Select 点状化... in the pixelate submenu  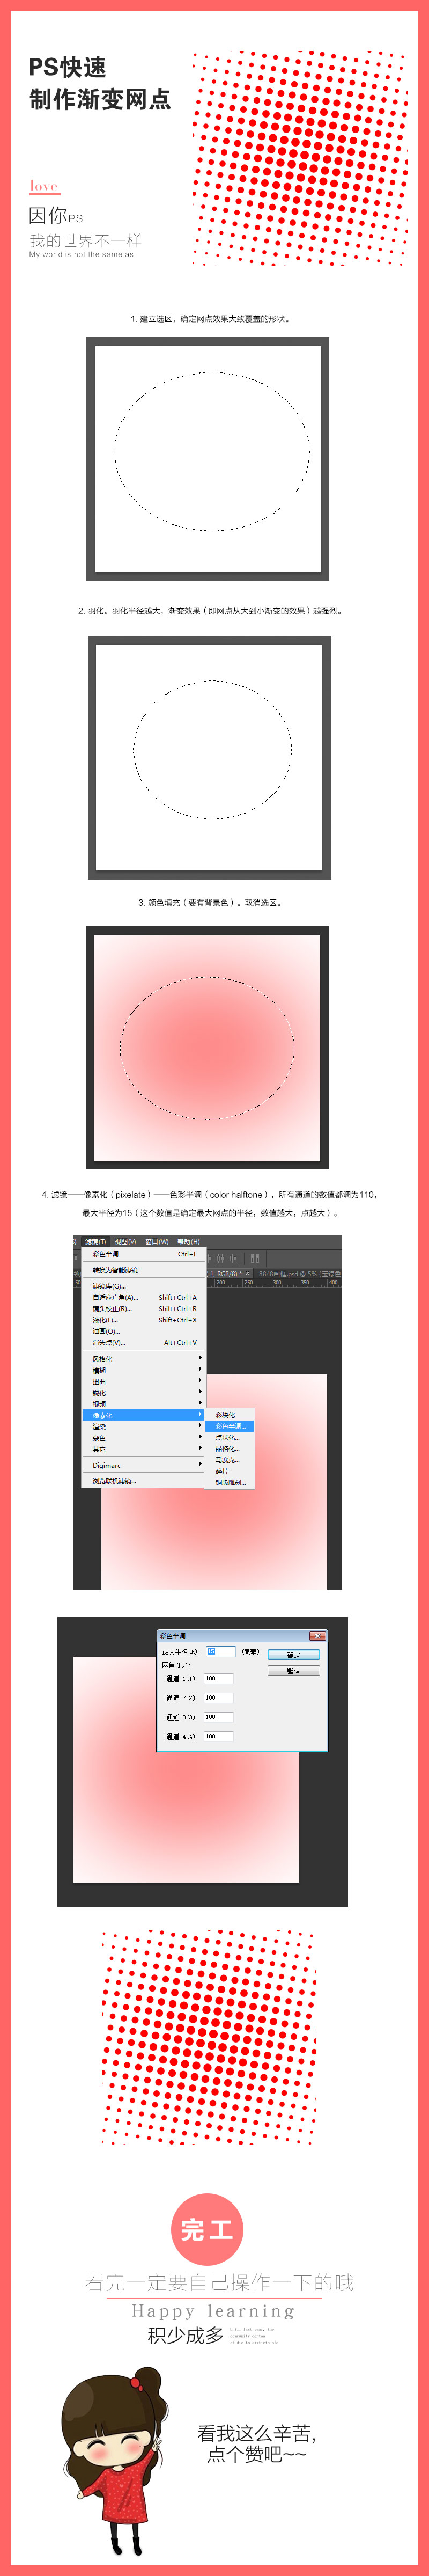pos(230,1438)
